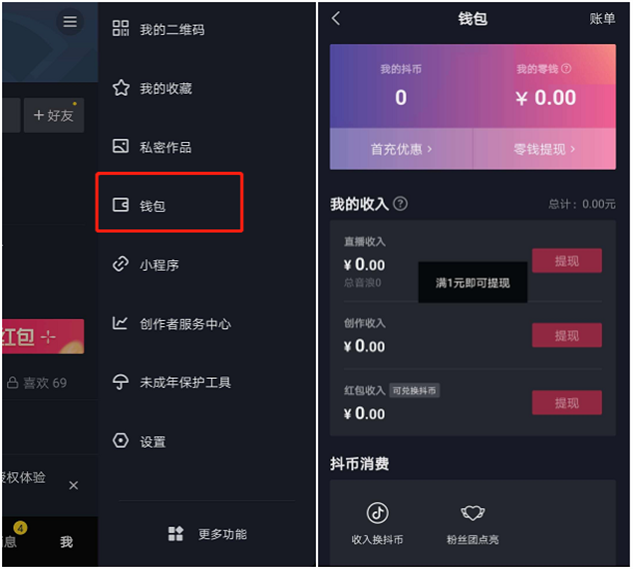This screenshot has height=569, width=633.
Task: Go back using the wallet back arrow
Action: coord(335,18)
